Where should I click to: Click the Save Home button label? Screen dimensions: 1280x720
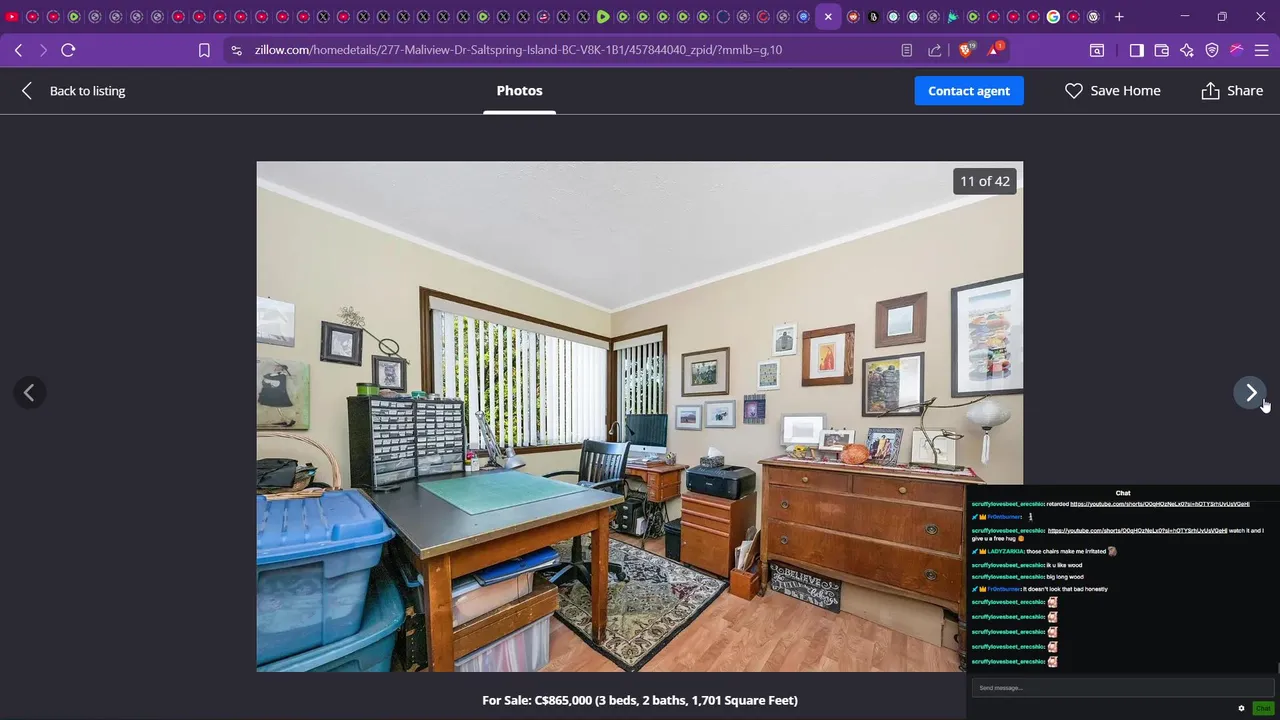(x=1125, y=91)
